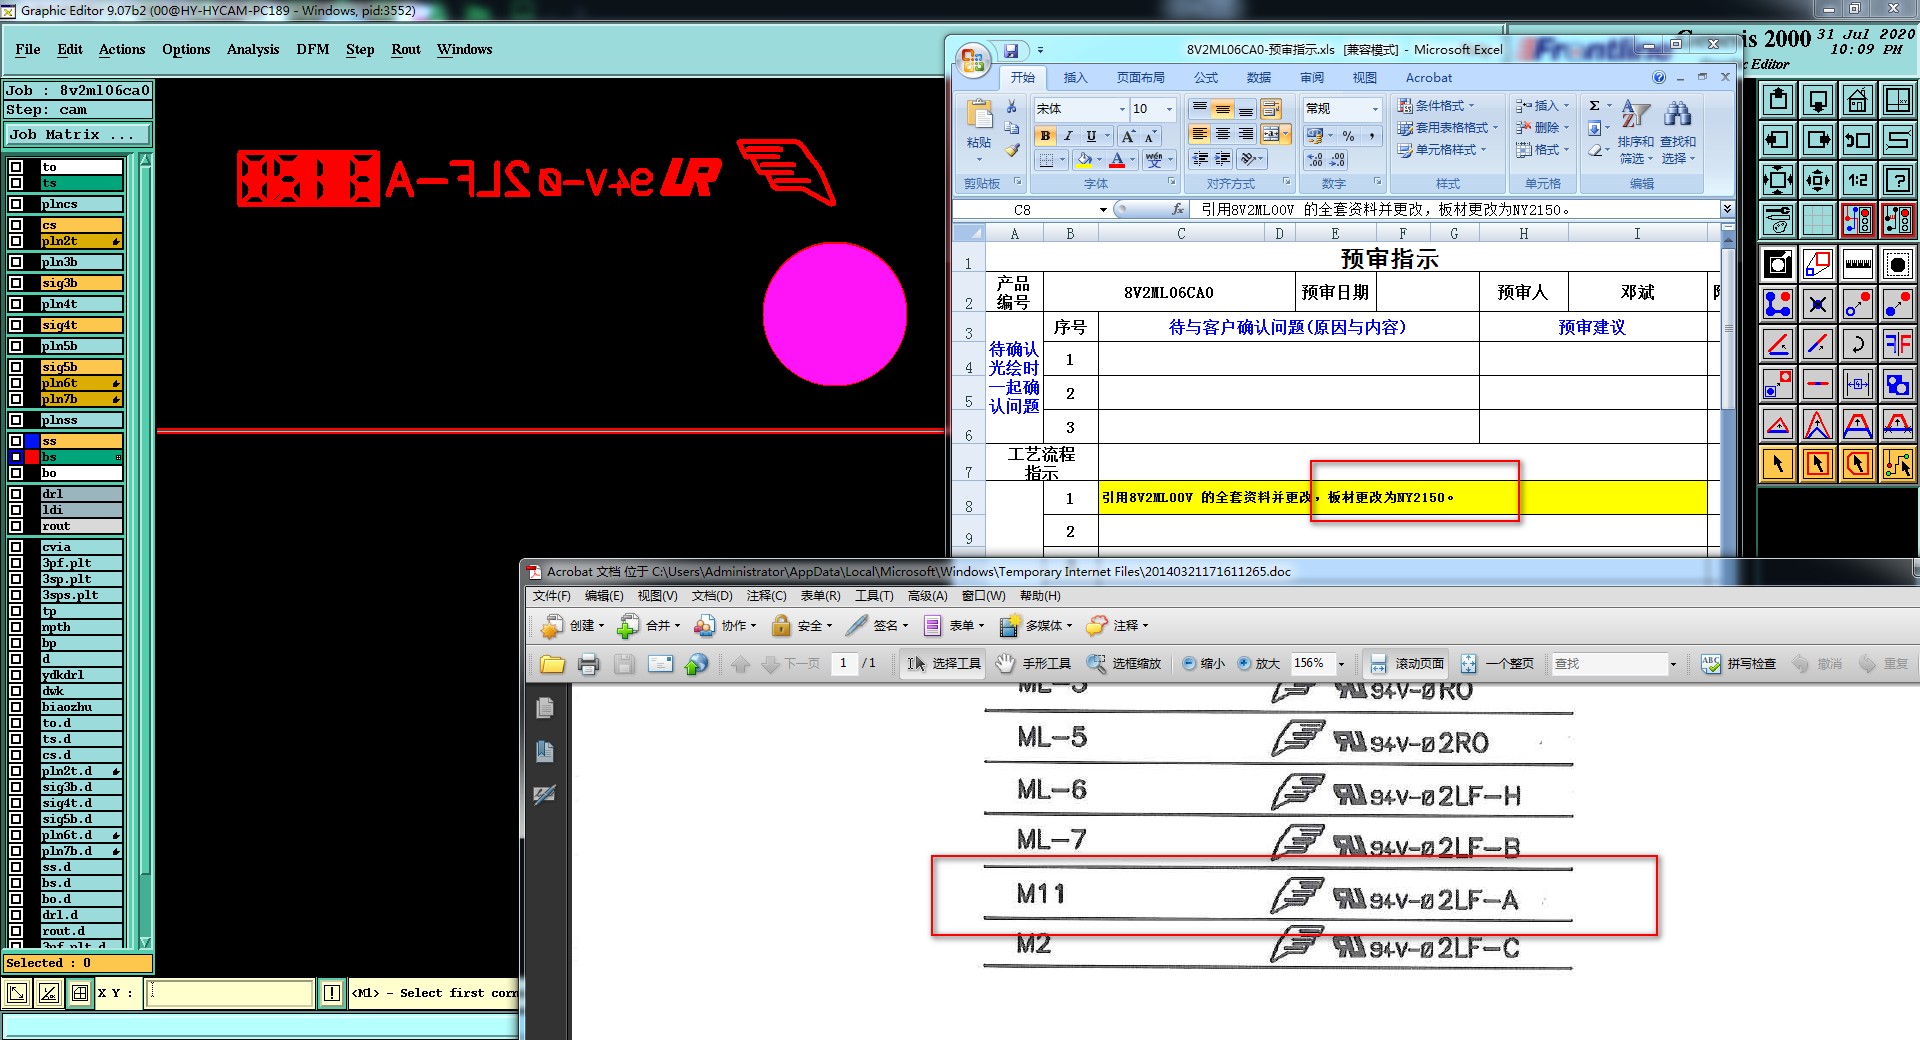1920x1040 pixels.
Task: Click the print icon in Acrobat
Action: point(588,664)
